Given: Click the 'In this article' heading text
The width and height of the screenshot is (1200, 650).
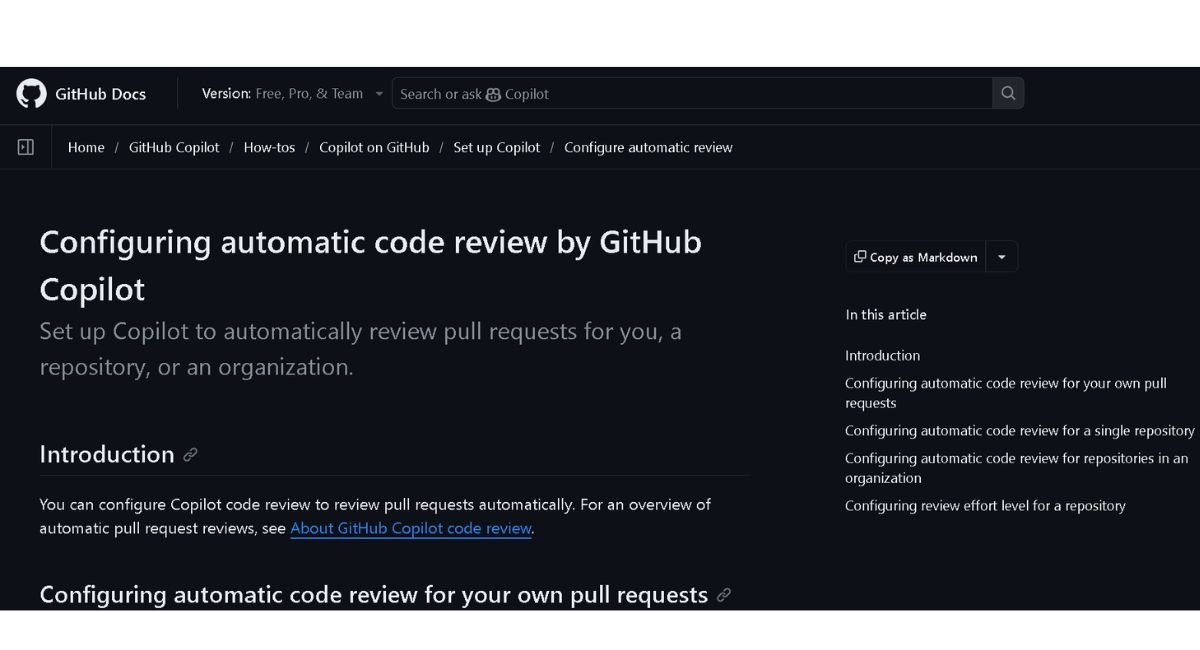Looking at the screenshot, I should (886, 314).
